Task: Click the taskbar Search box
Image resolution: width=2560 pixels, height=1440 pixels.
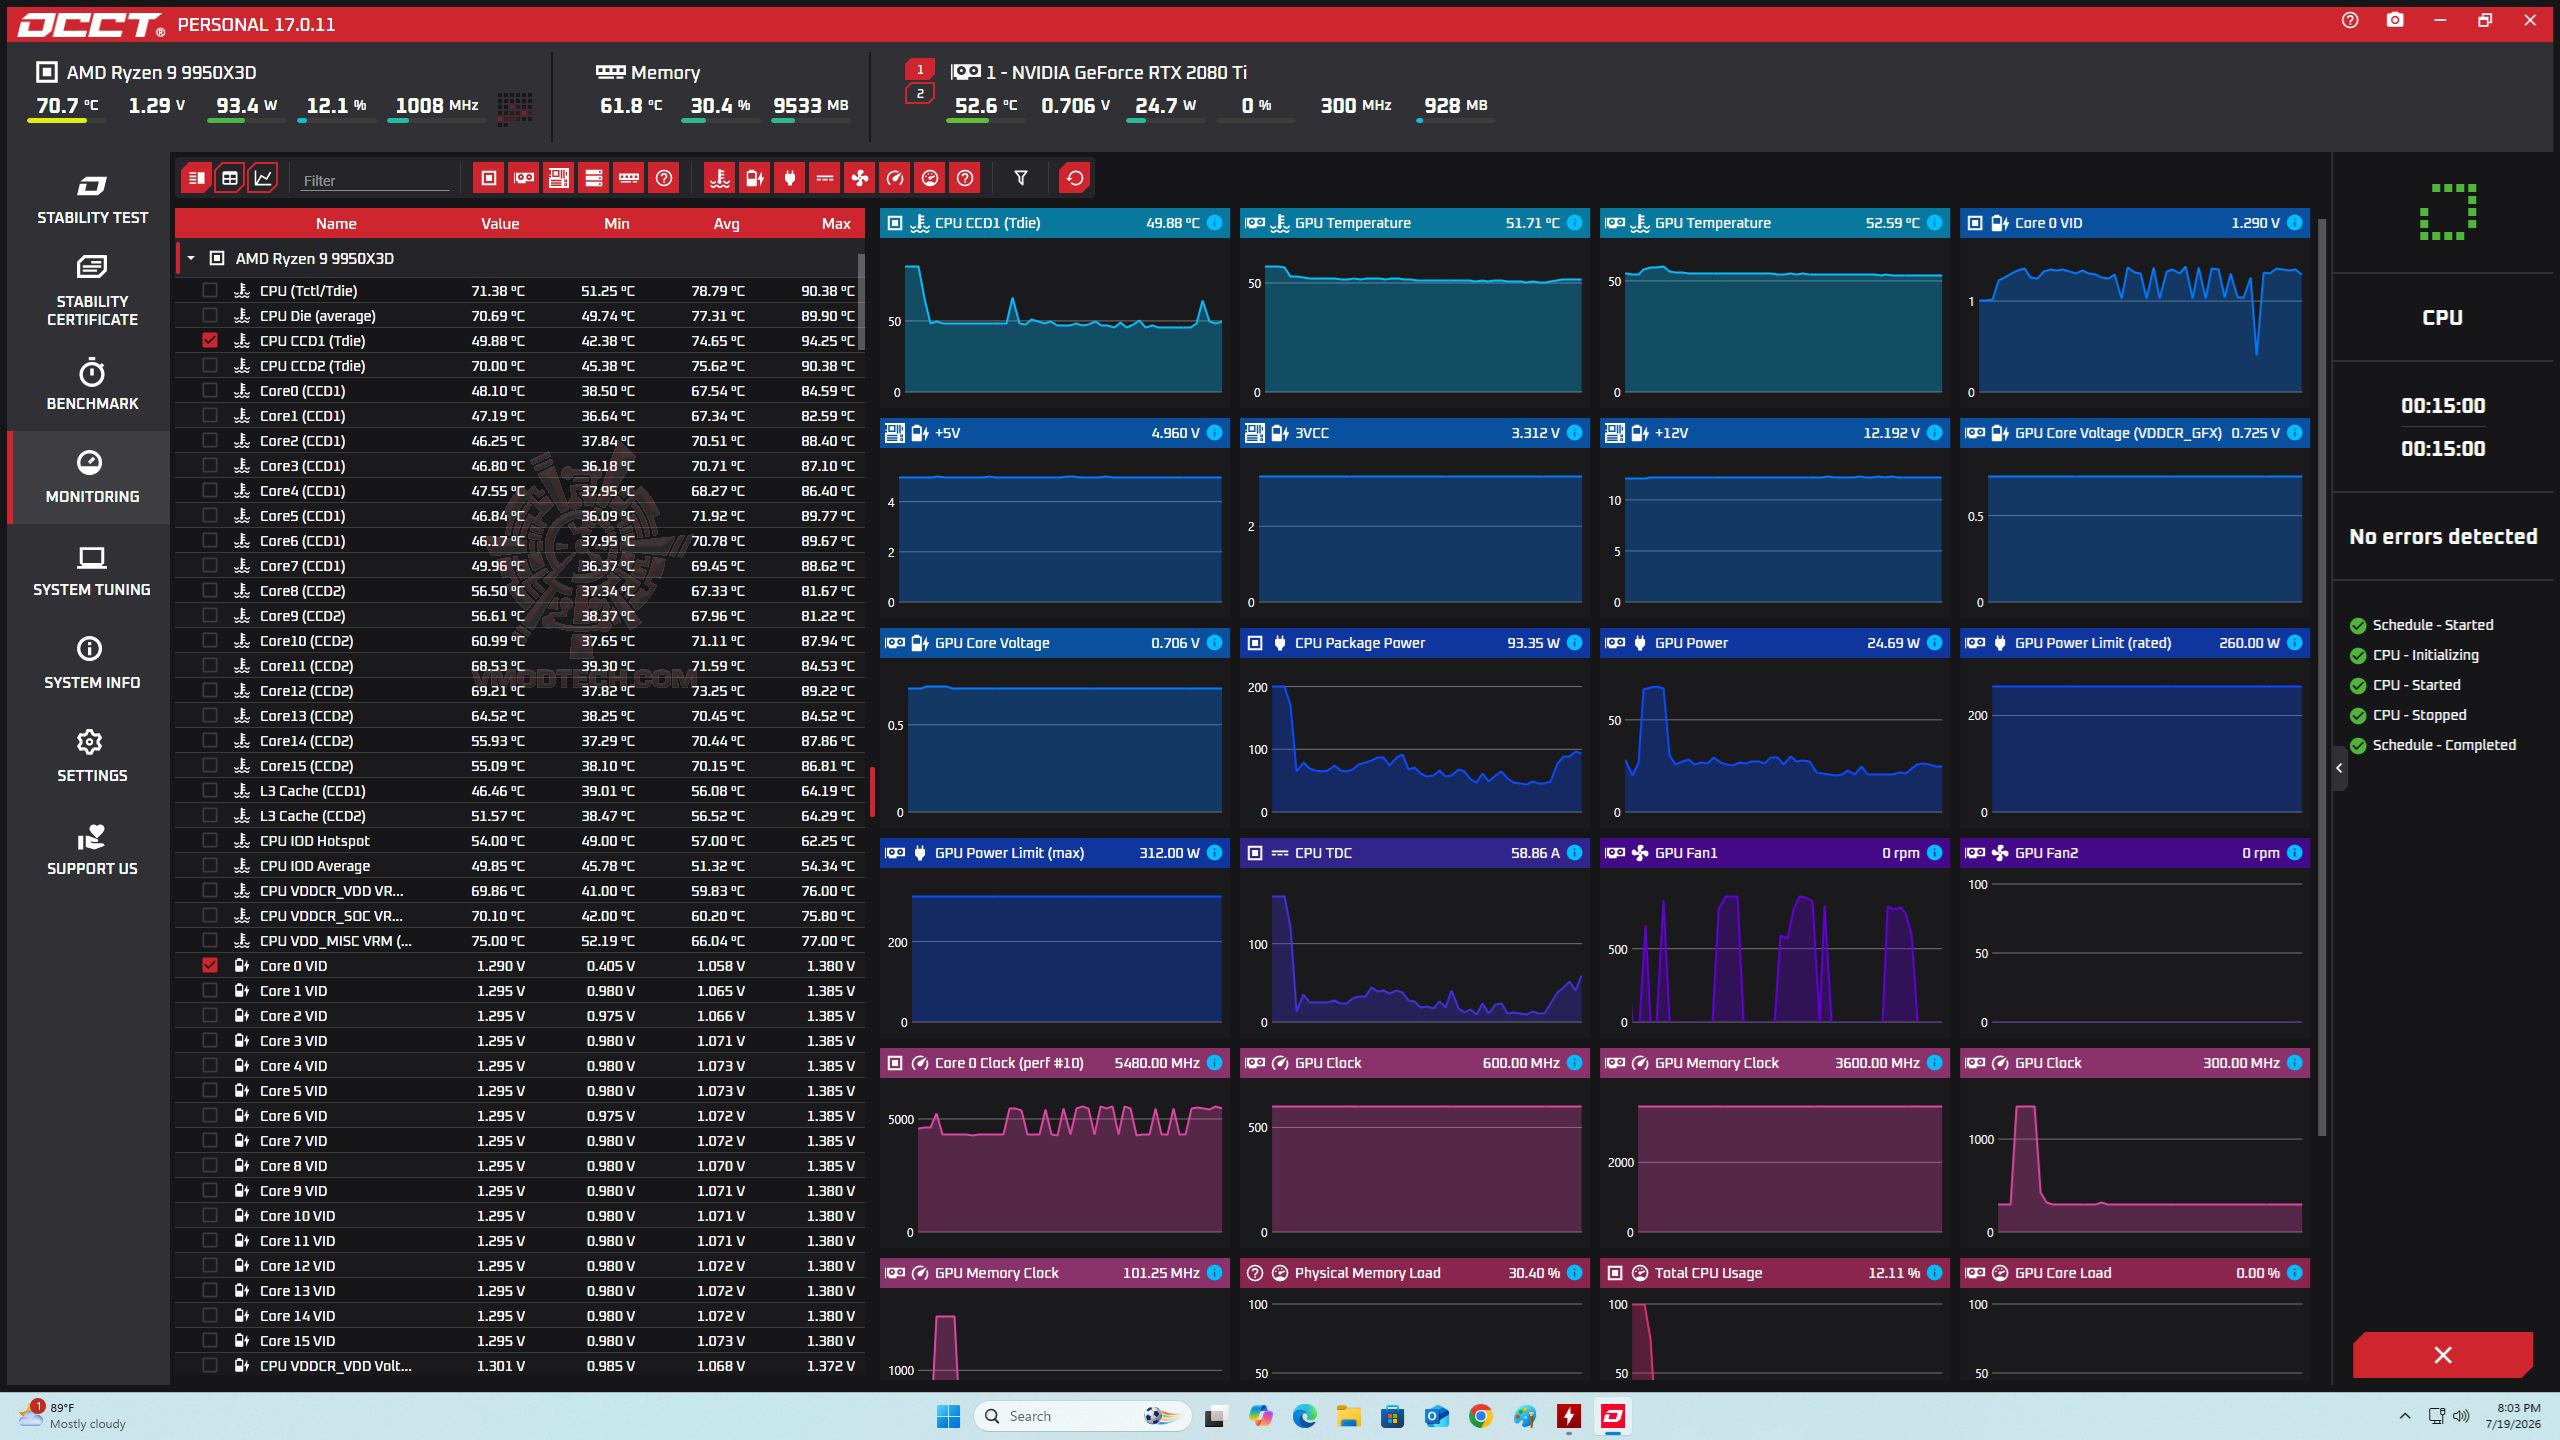Action: pyautogui.click(x=1083, y=1416)
